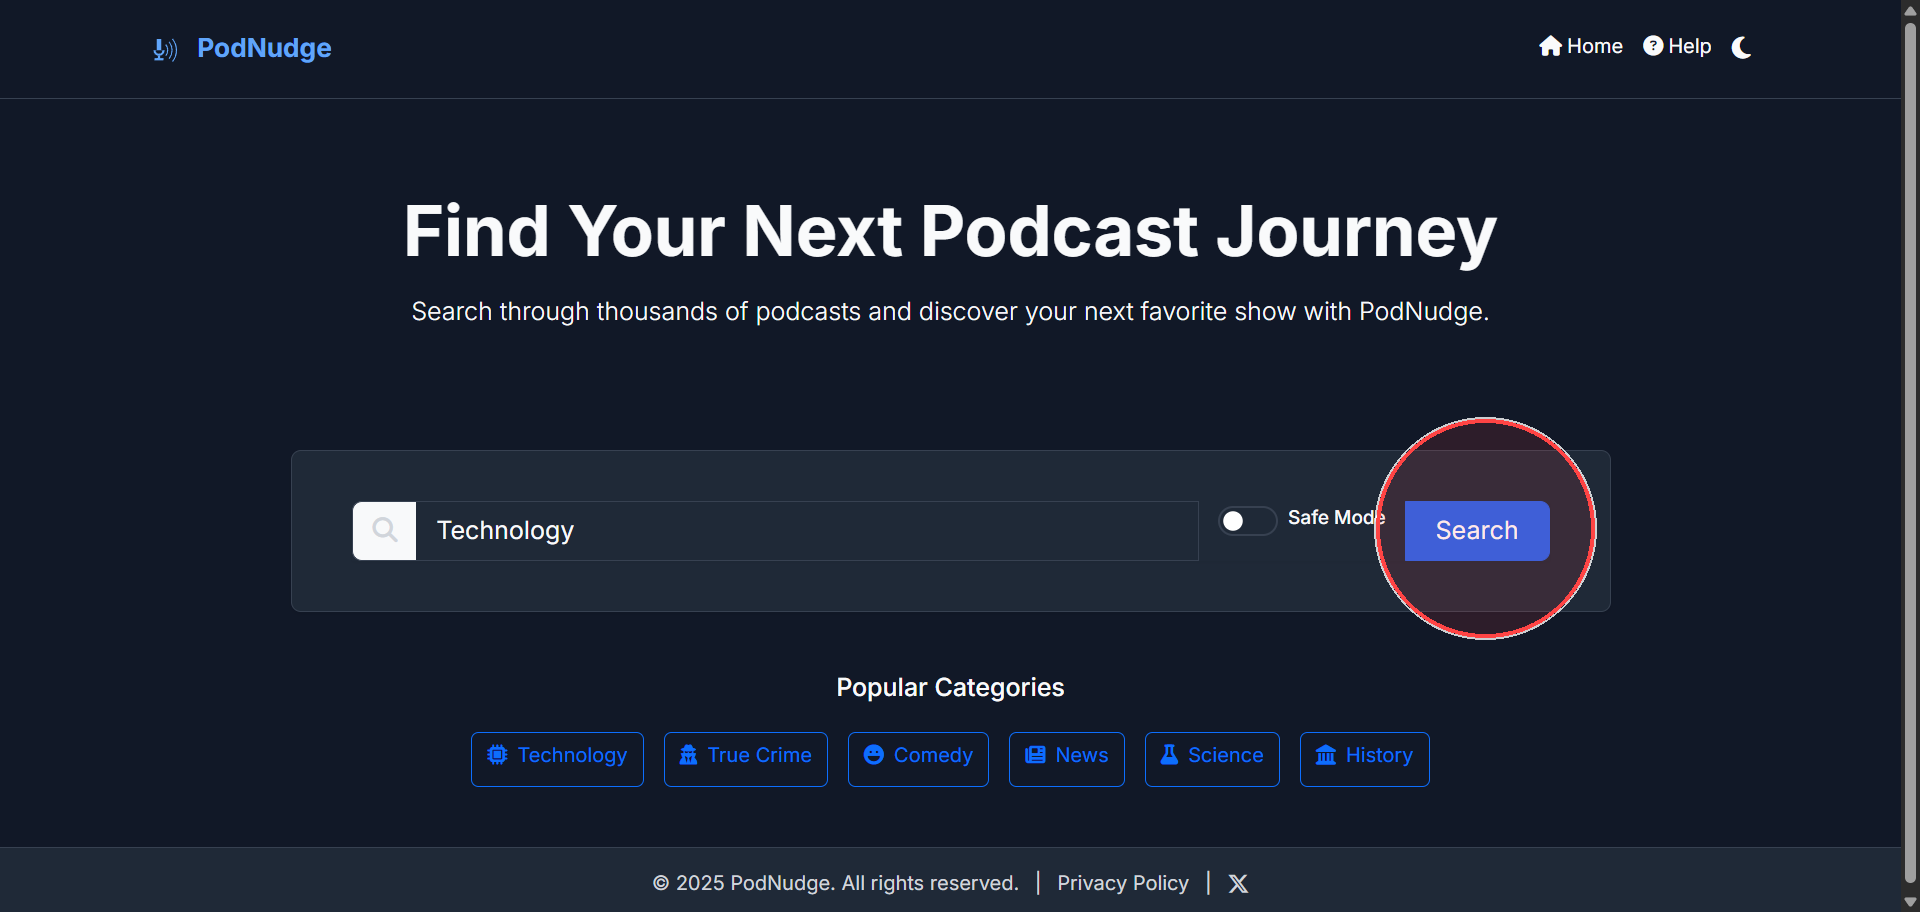This screenshot has width=1920, height=912.
Task: Toggle dark mode with the moon icon
Action: tap(1741, 47)
